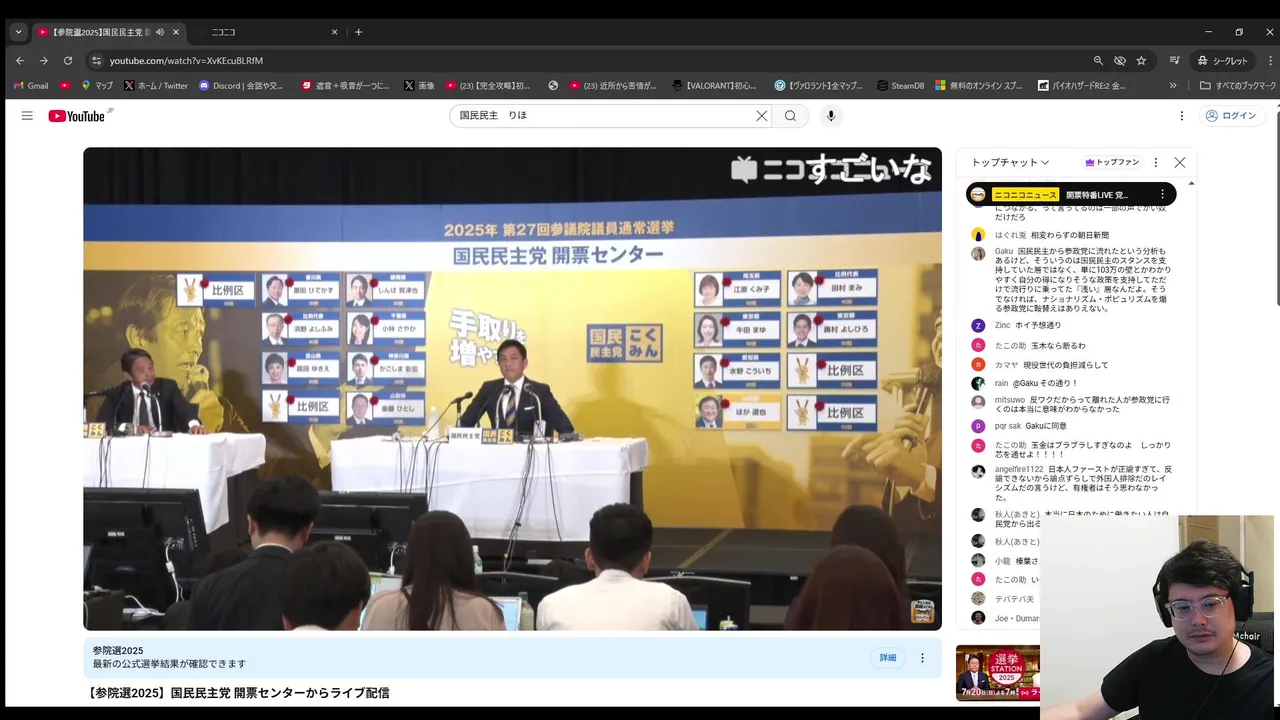Open the browser zoom magnifier icon

click(1098, 60)
